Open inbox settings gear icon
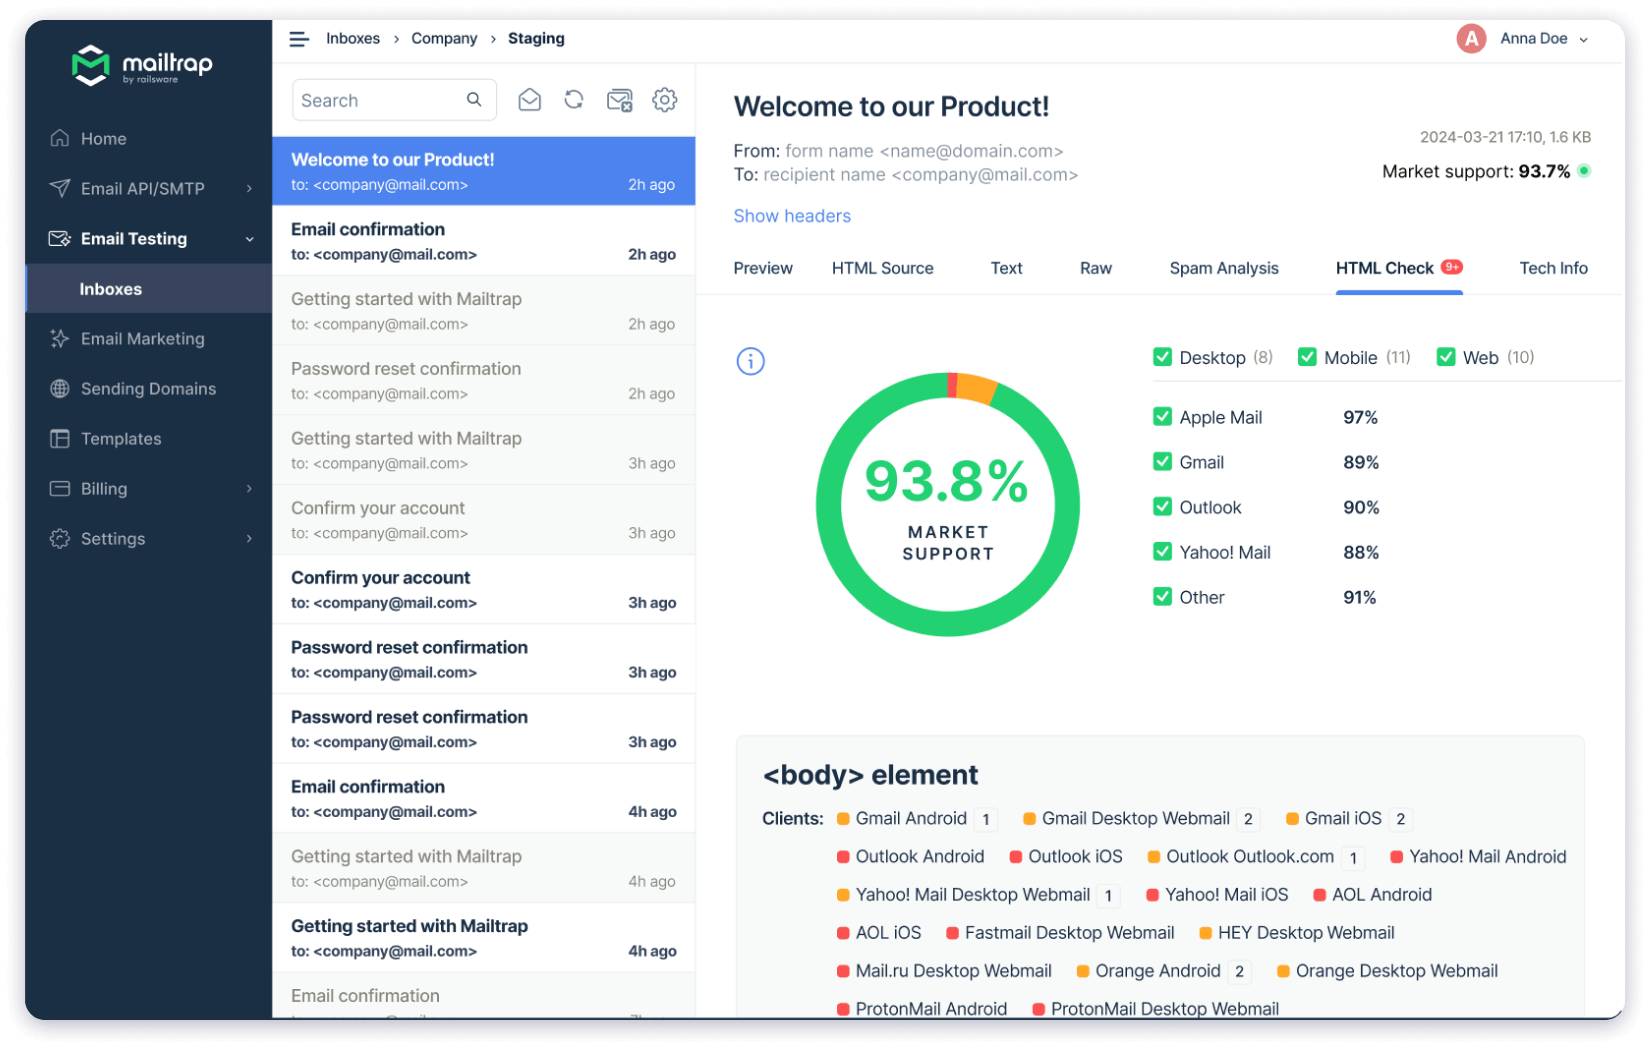This screenshot has width=1649, height=1049. (665, 100)
